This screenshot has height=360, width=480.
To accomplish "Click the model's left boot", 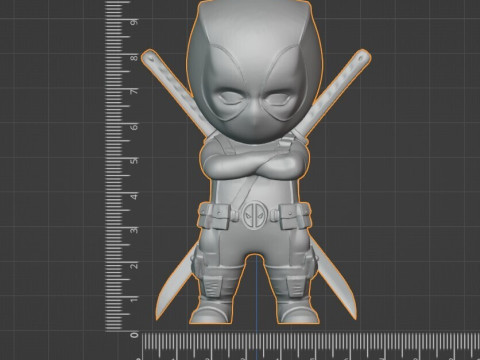I will click(x=212, y=313).
